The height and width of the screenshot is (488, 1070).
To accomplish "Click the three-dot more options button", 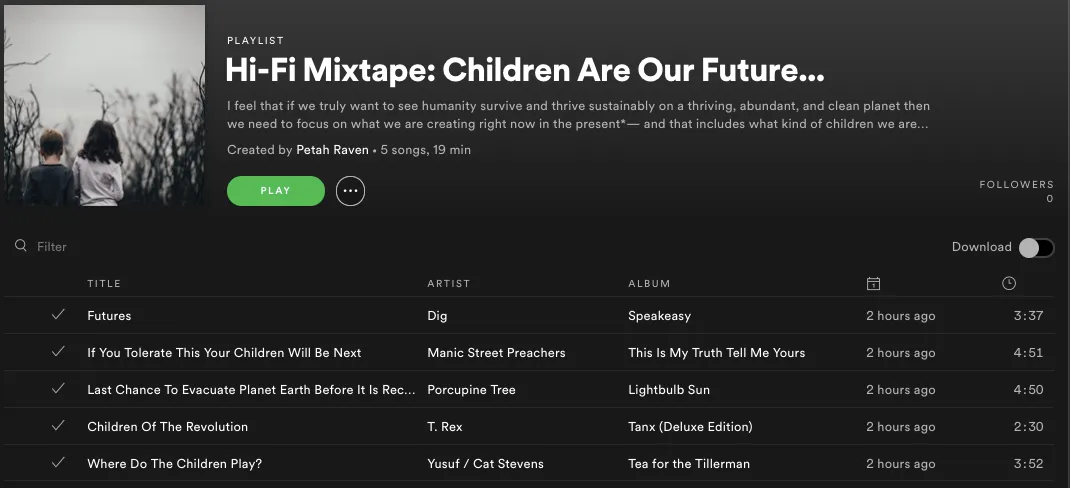I will 350,191.
